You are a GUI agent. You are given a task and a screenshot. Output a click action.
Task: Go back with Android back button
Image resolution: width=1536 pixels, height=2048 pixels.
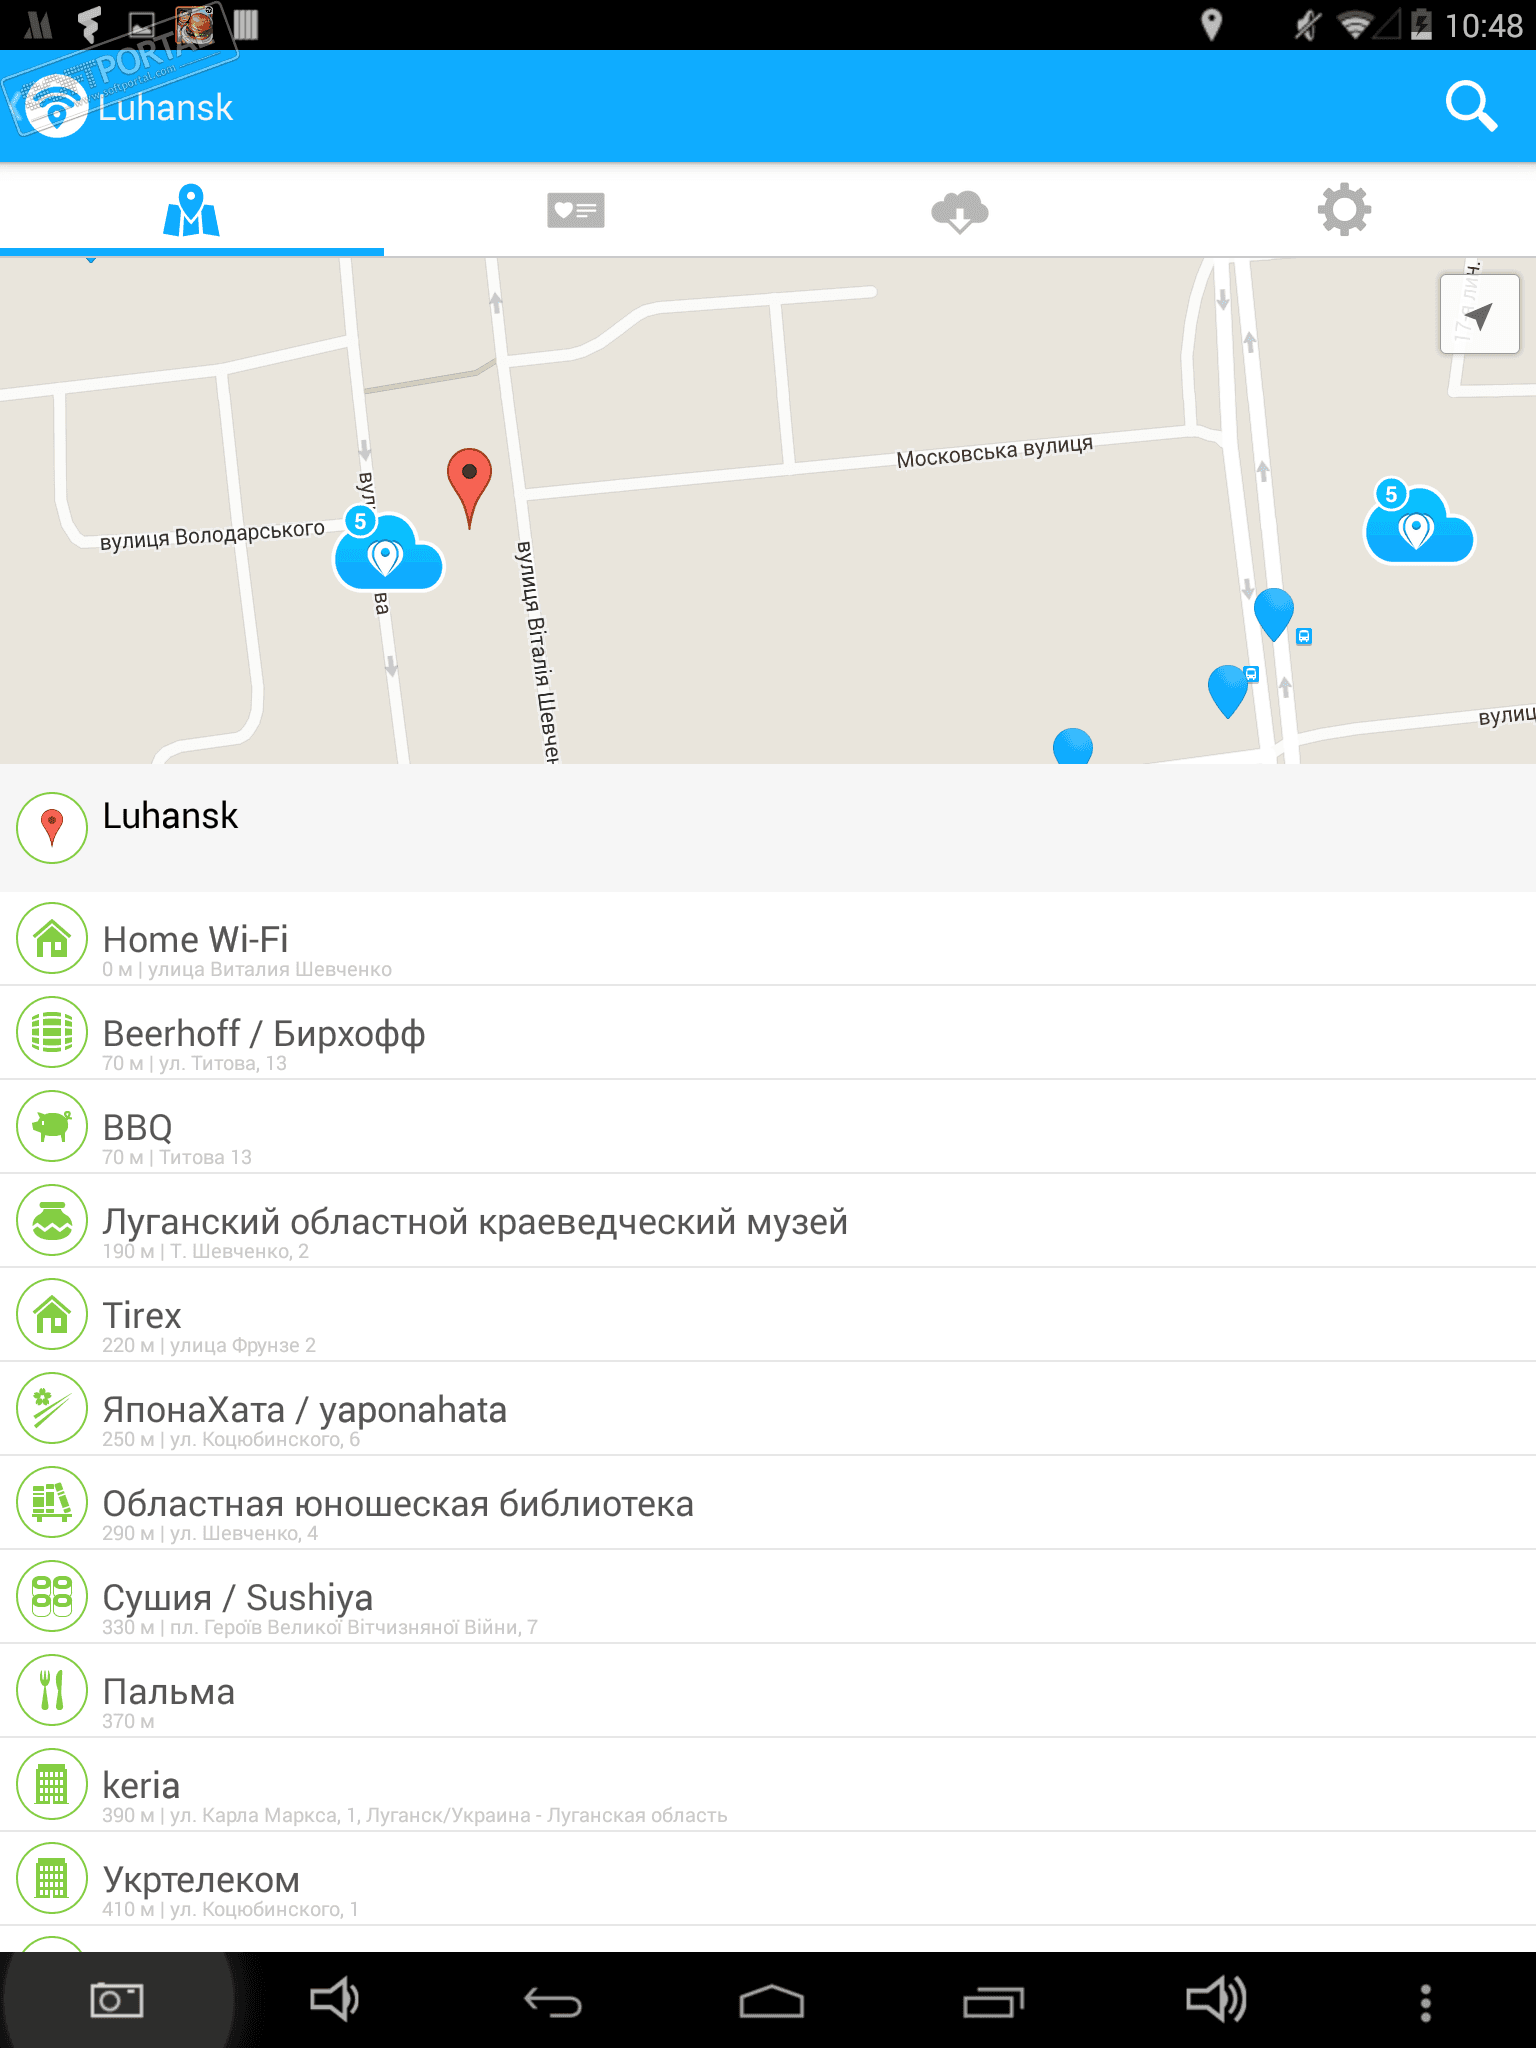[x=553, y=2002]
